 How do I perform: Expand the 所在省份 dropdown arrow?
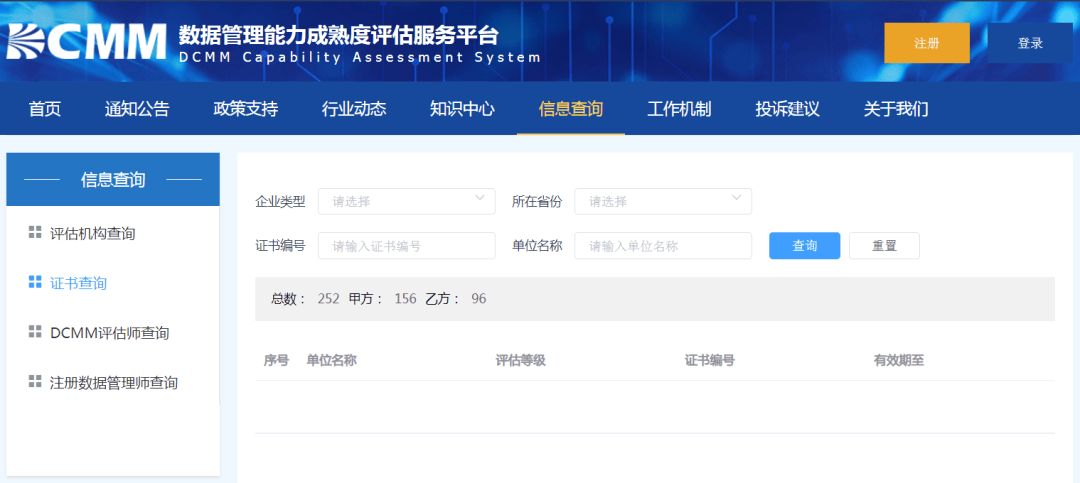click(736, 198)
